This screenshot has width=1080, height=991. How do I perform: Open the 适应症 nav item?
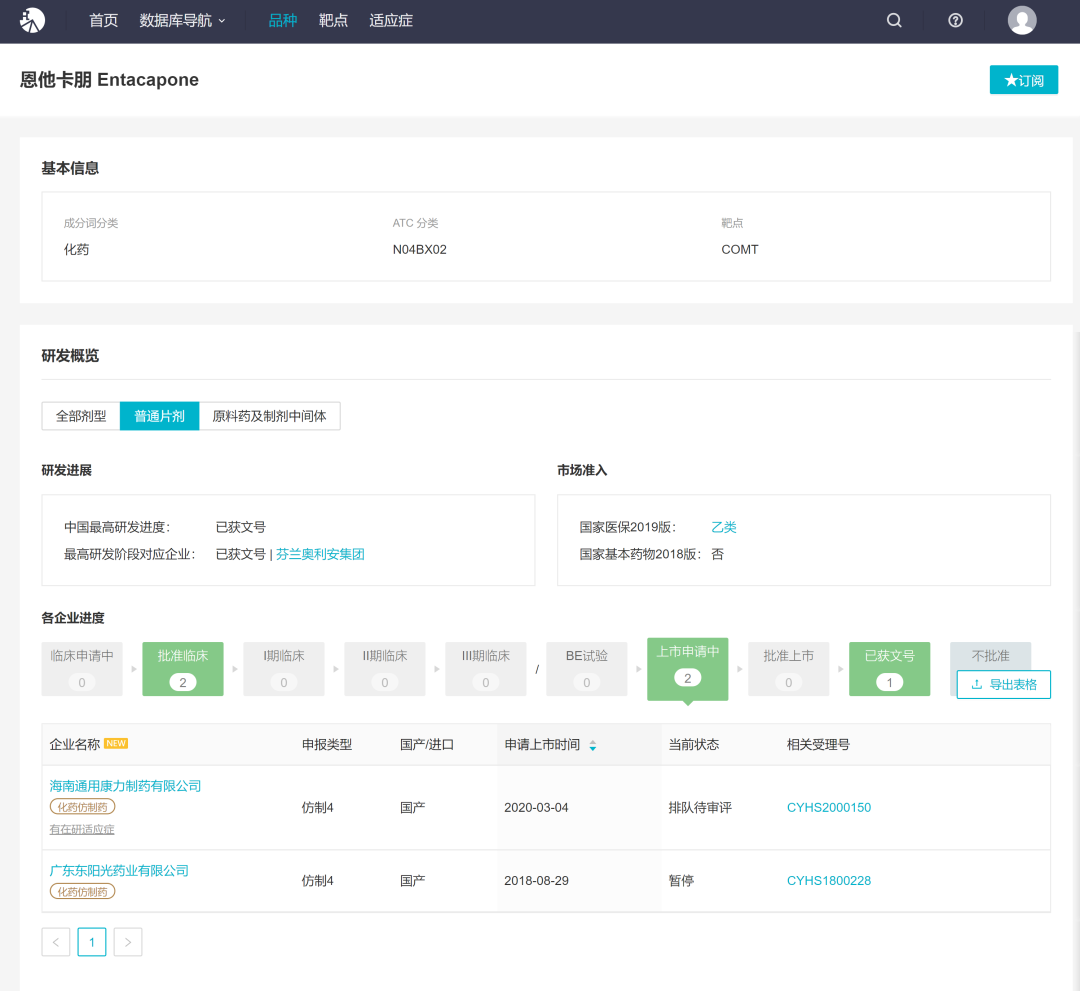click(x=391, y=21)
